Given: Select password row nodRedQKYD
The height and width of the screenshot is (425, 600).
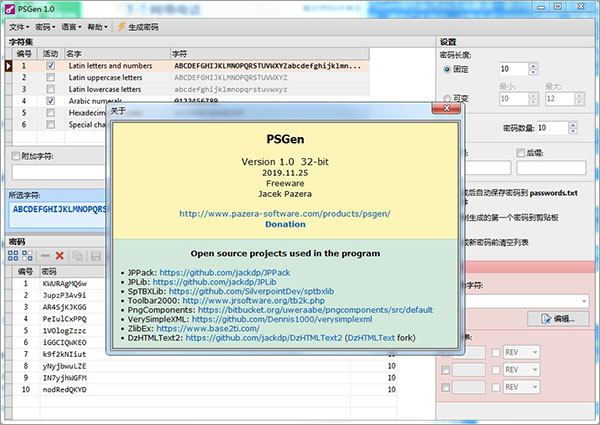Looking at the screenshot, I should point(205,389).
